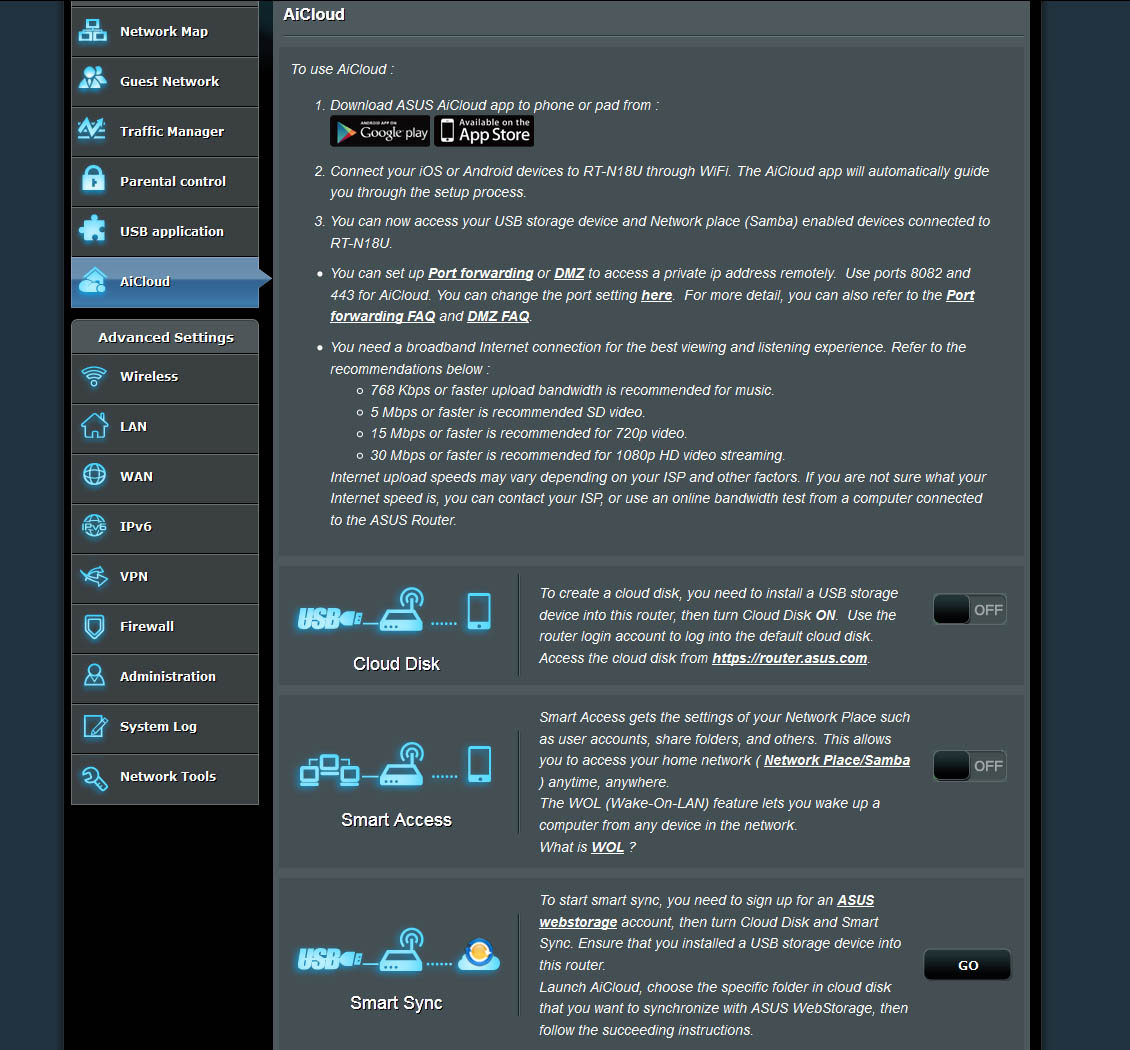This screenshot has width=1130, height=1050.
Task: Click the Firewall shield icon
Action: point(94,626)
